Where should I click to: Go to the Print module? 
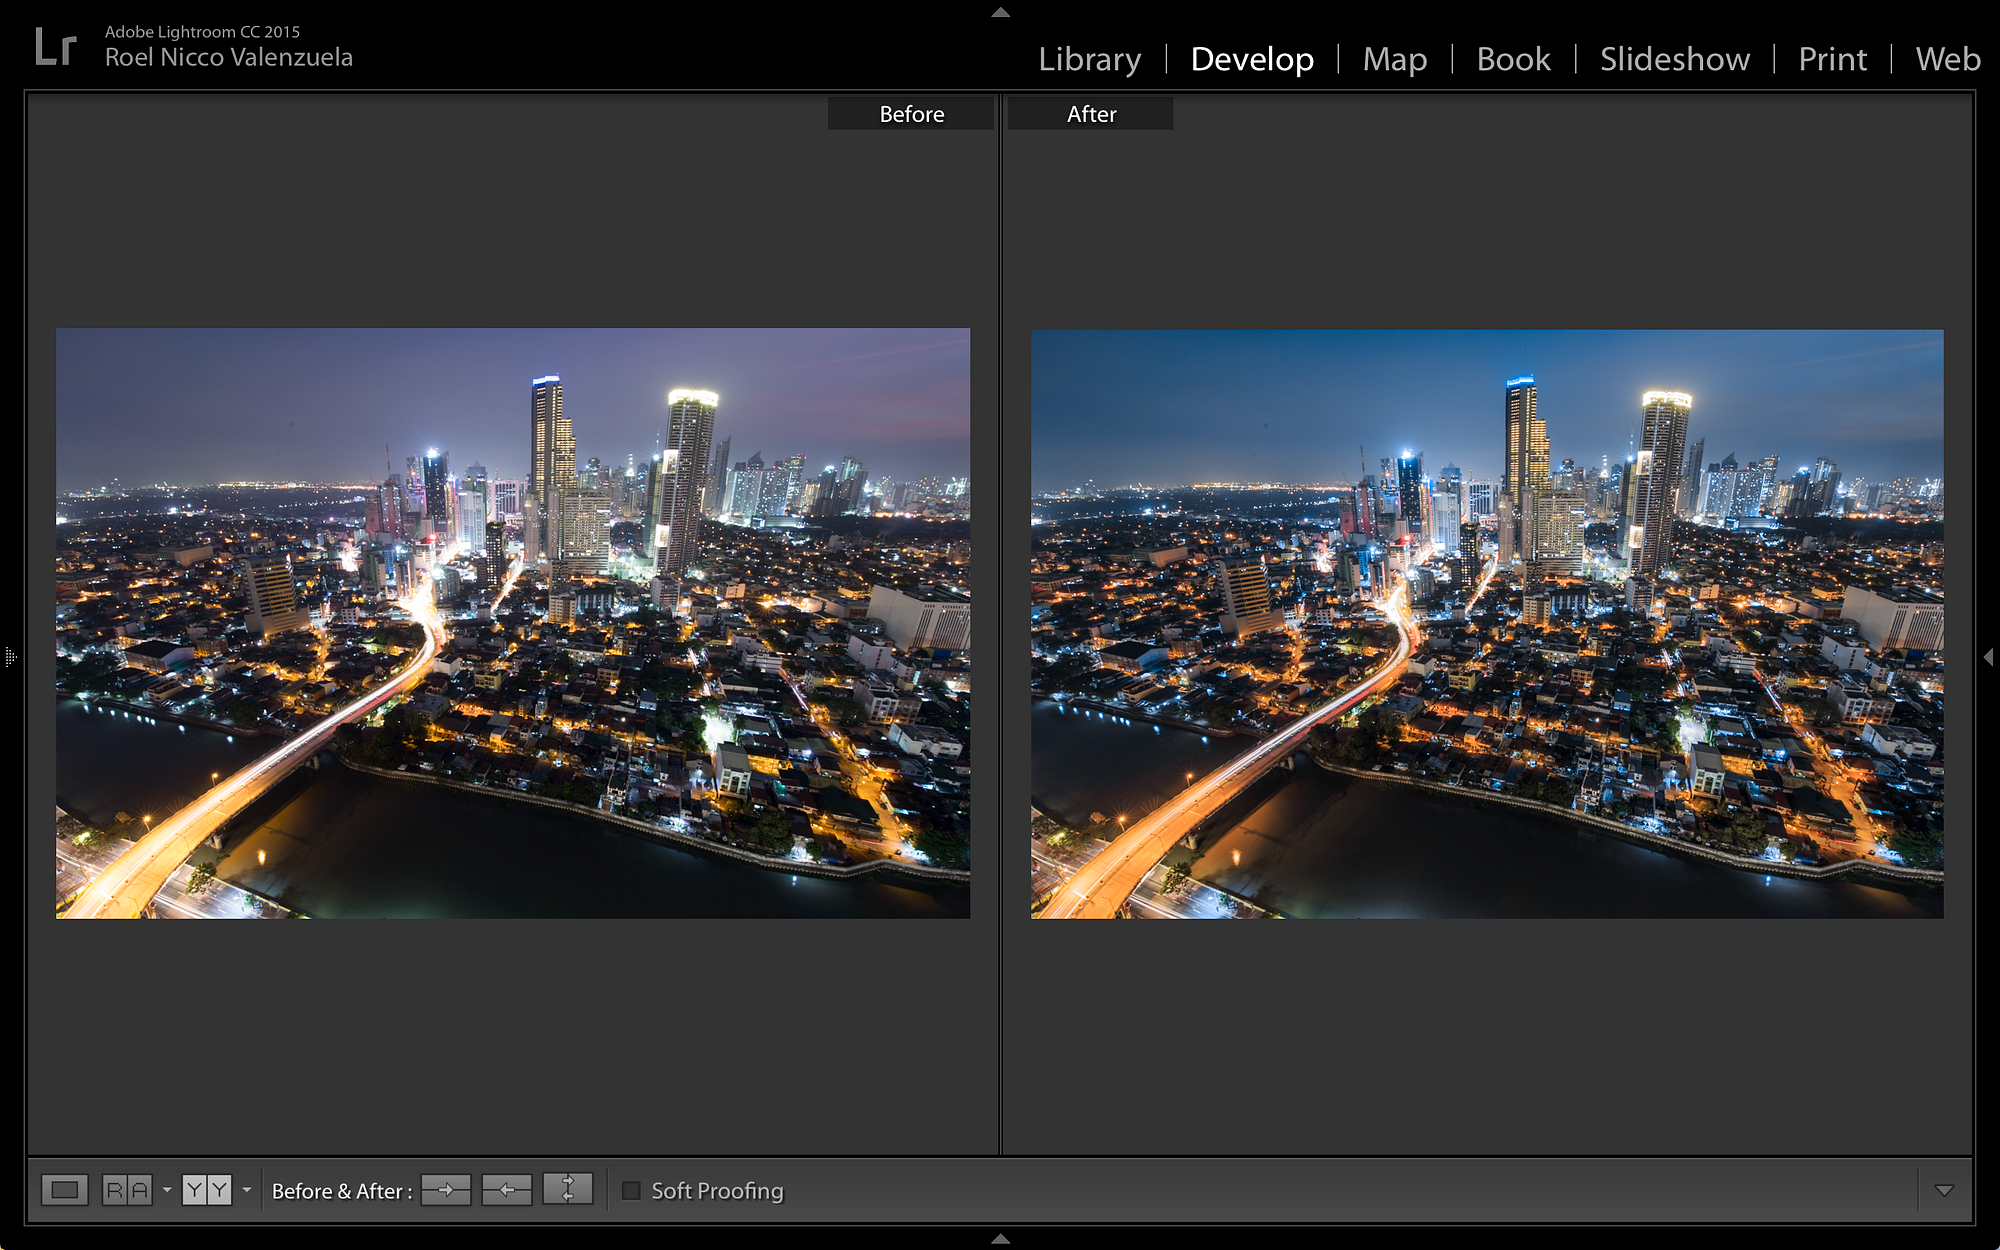click(1832, 59)
